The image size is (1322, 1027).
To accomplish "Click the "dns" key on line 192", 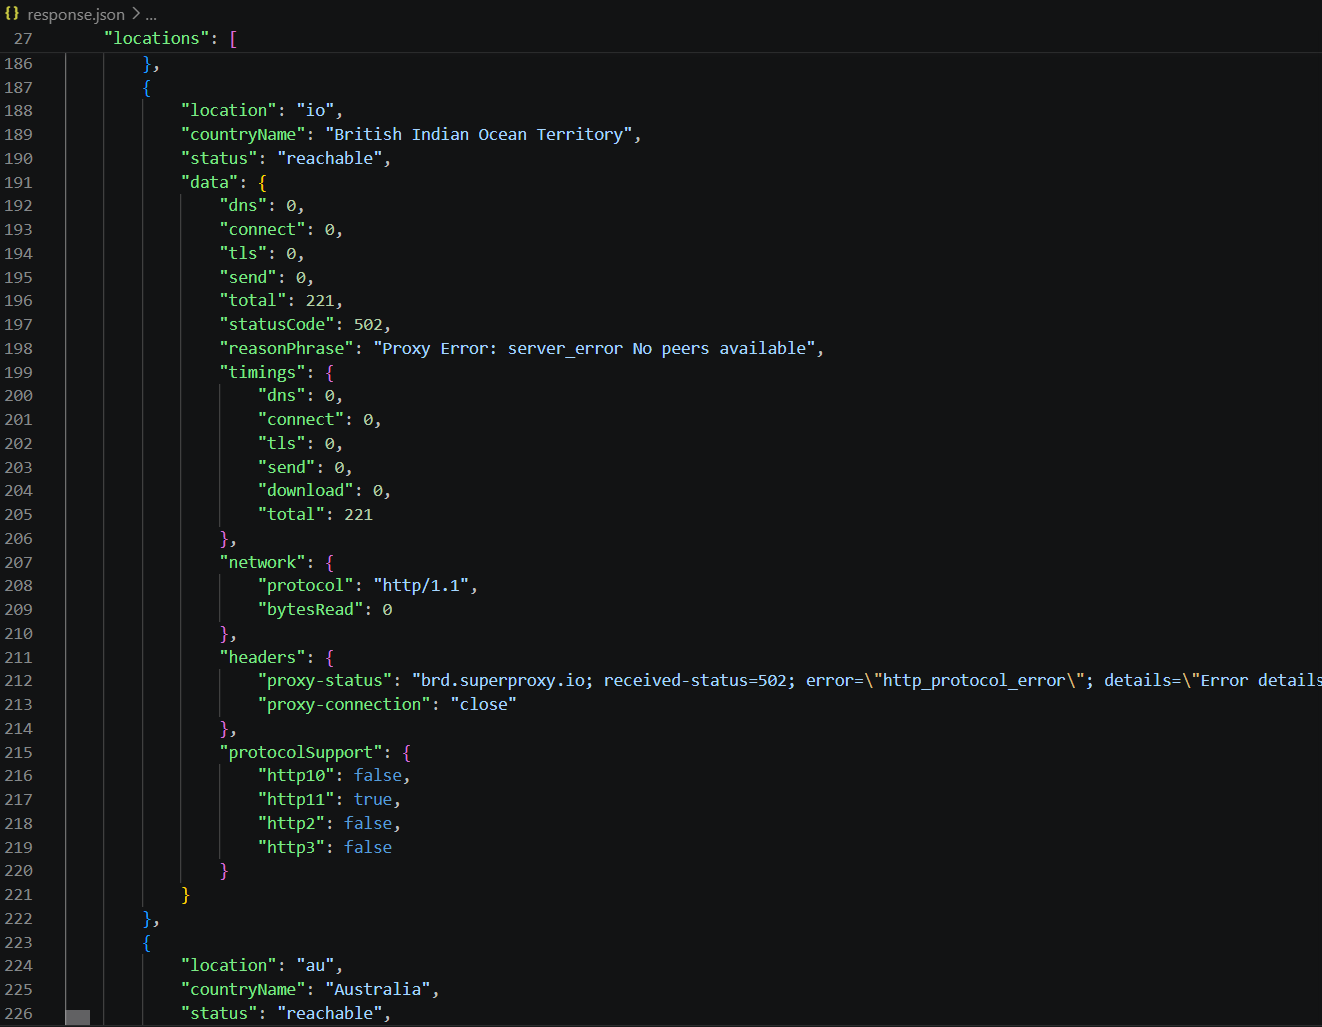I will point(243,206).
